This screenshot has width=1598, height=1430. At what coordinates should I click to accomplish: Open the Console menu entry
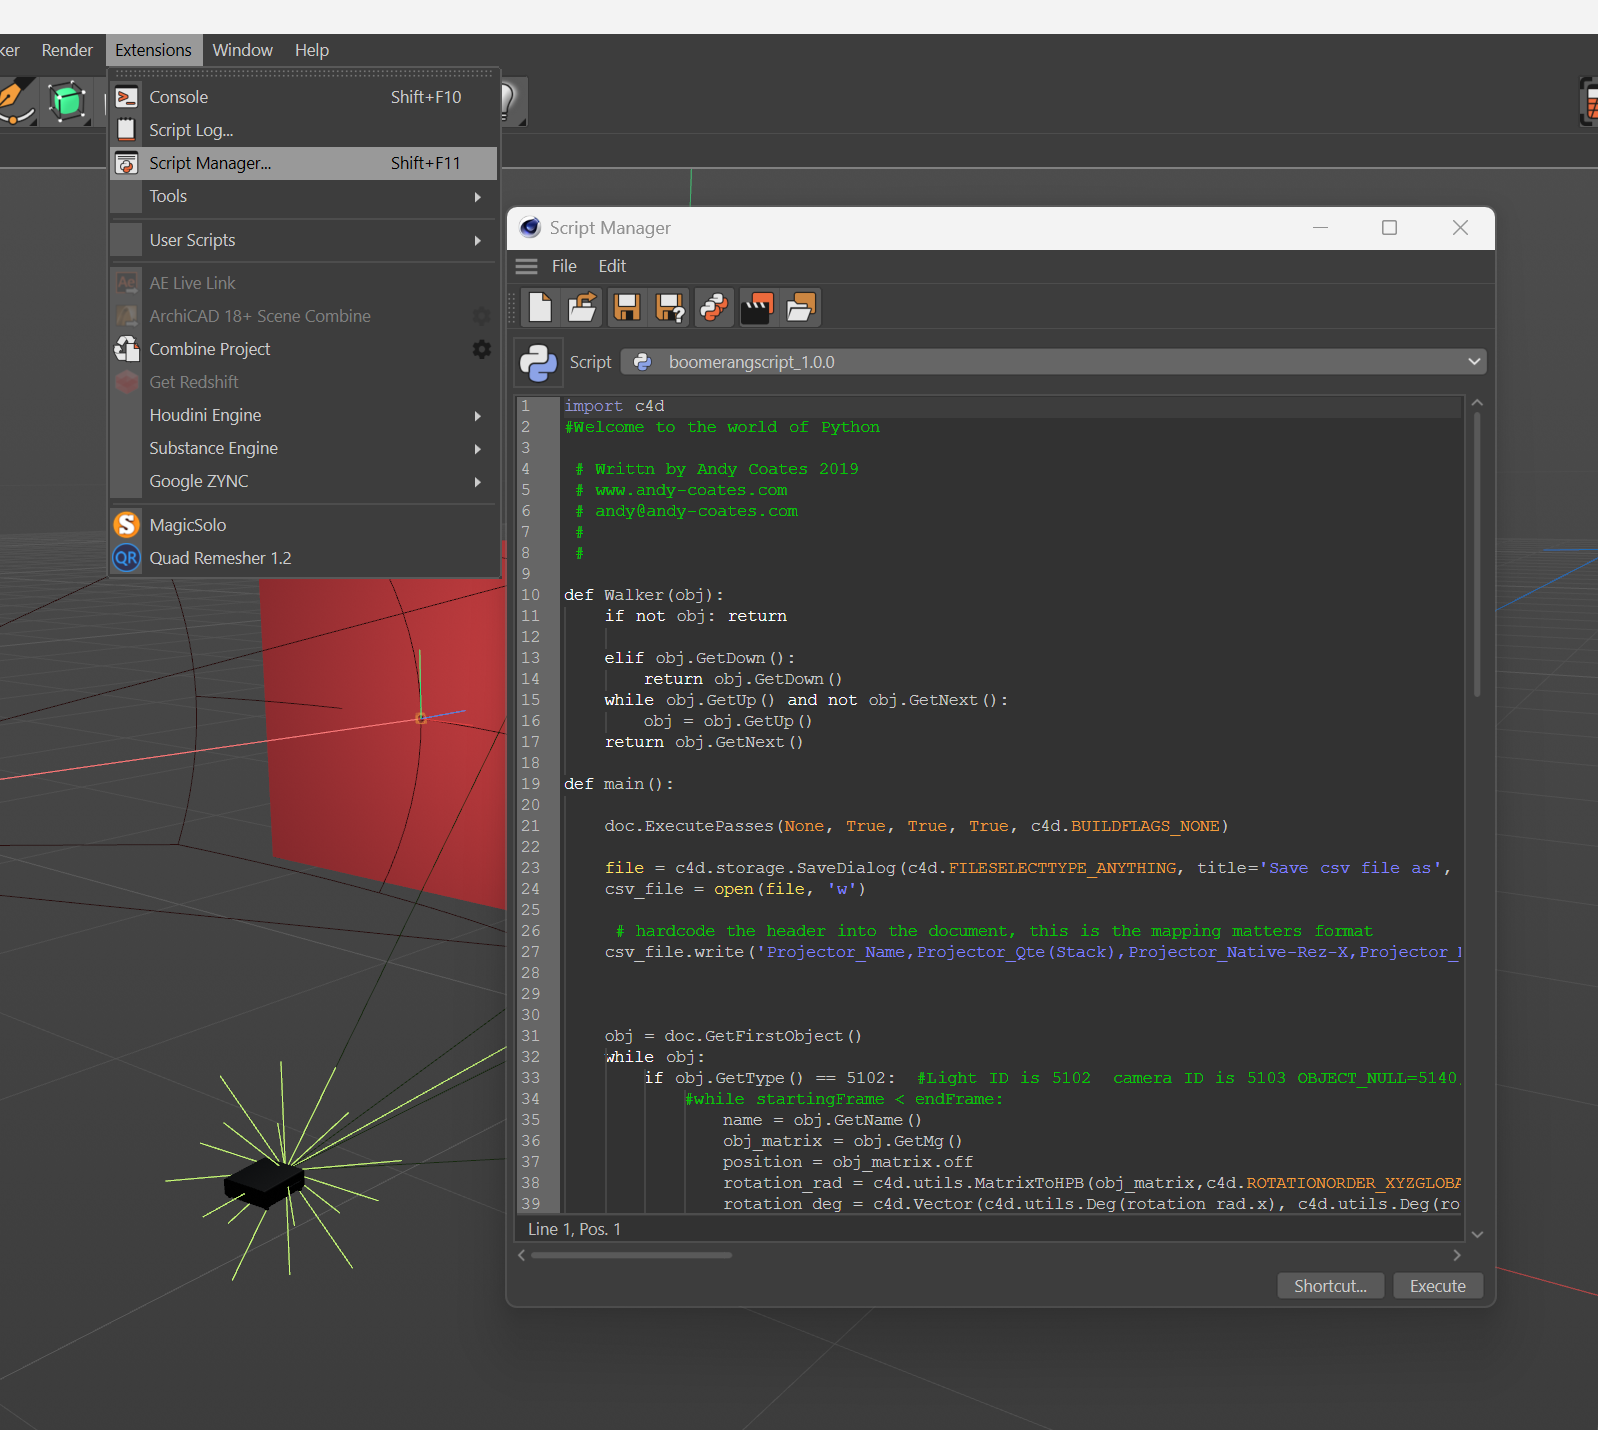(179, 97)
